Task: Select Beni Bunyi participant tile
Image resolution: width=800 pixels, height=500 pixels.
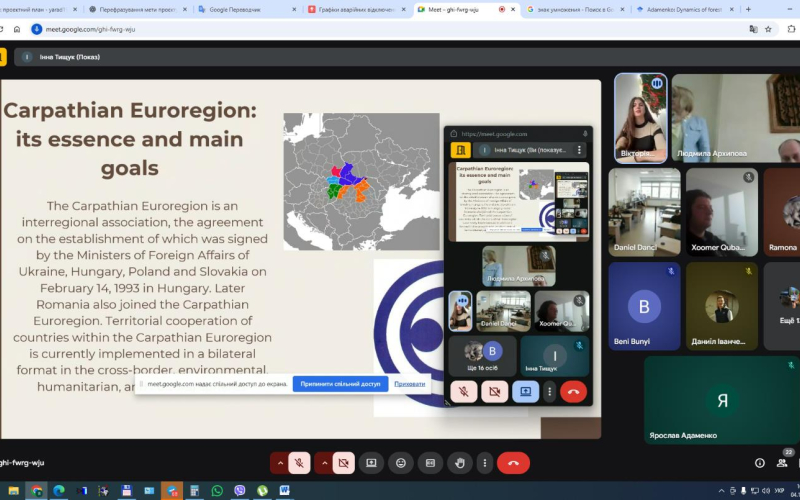Action: (643, 308)
